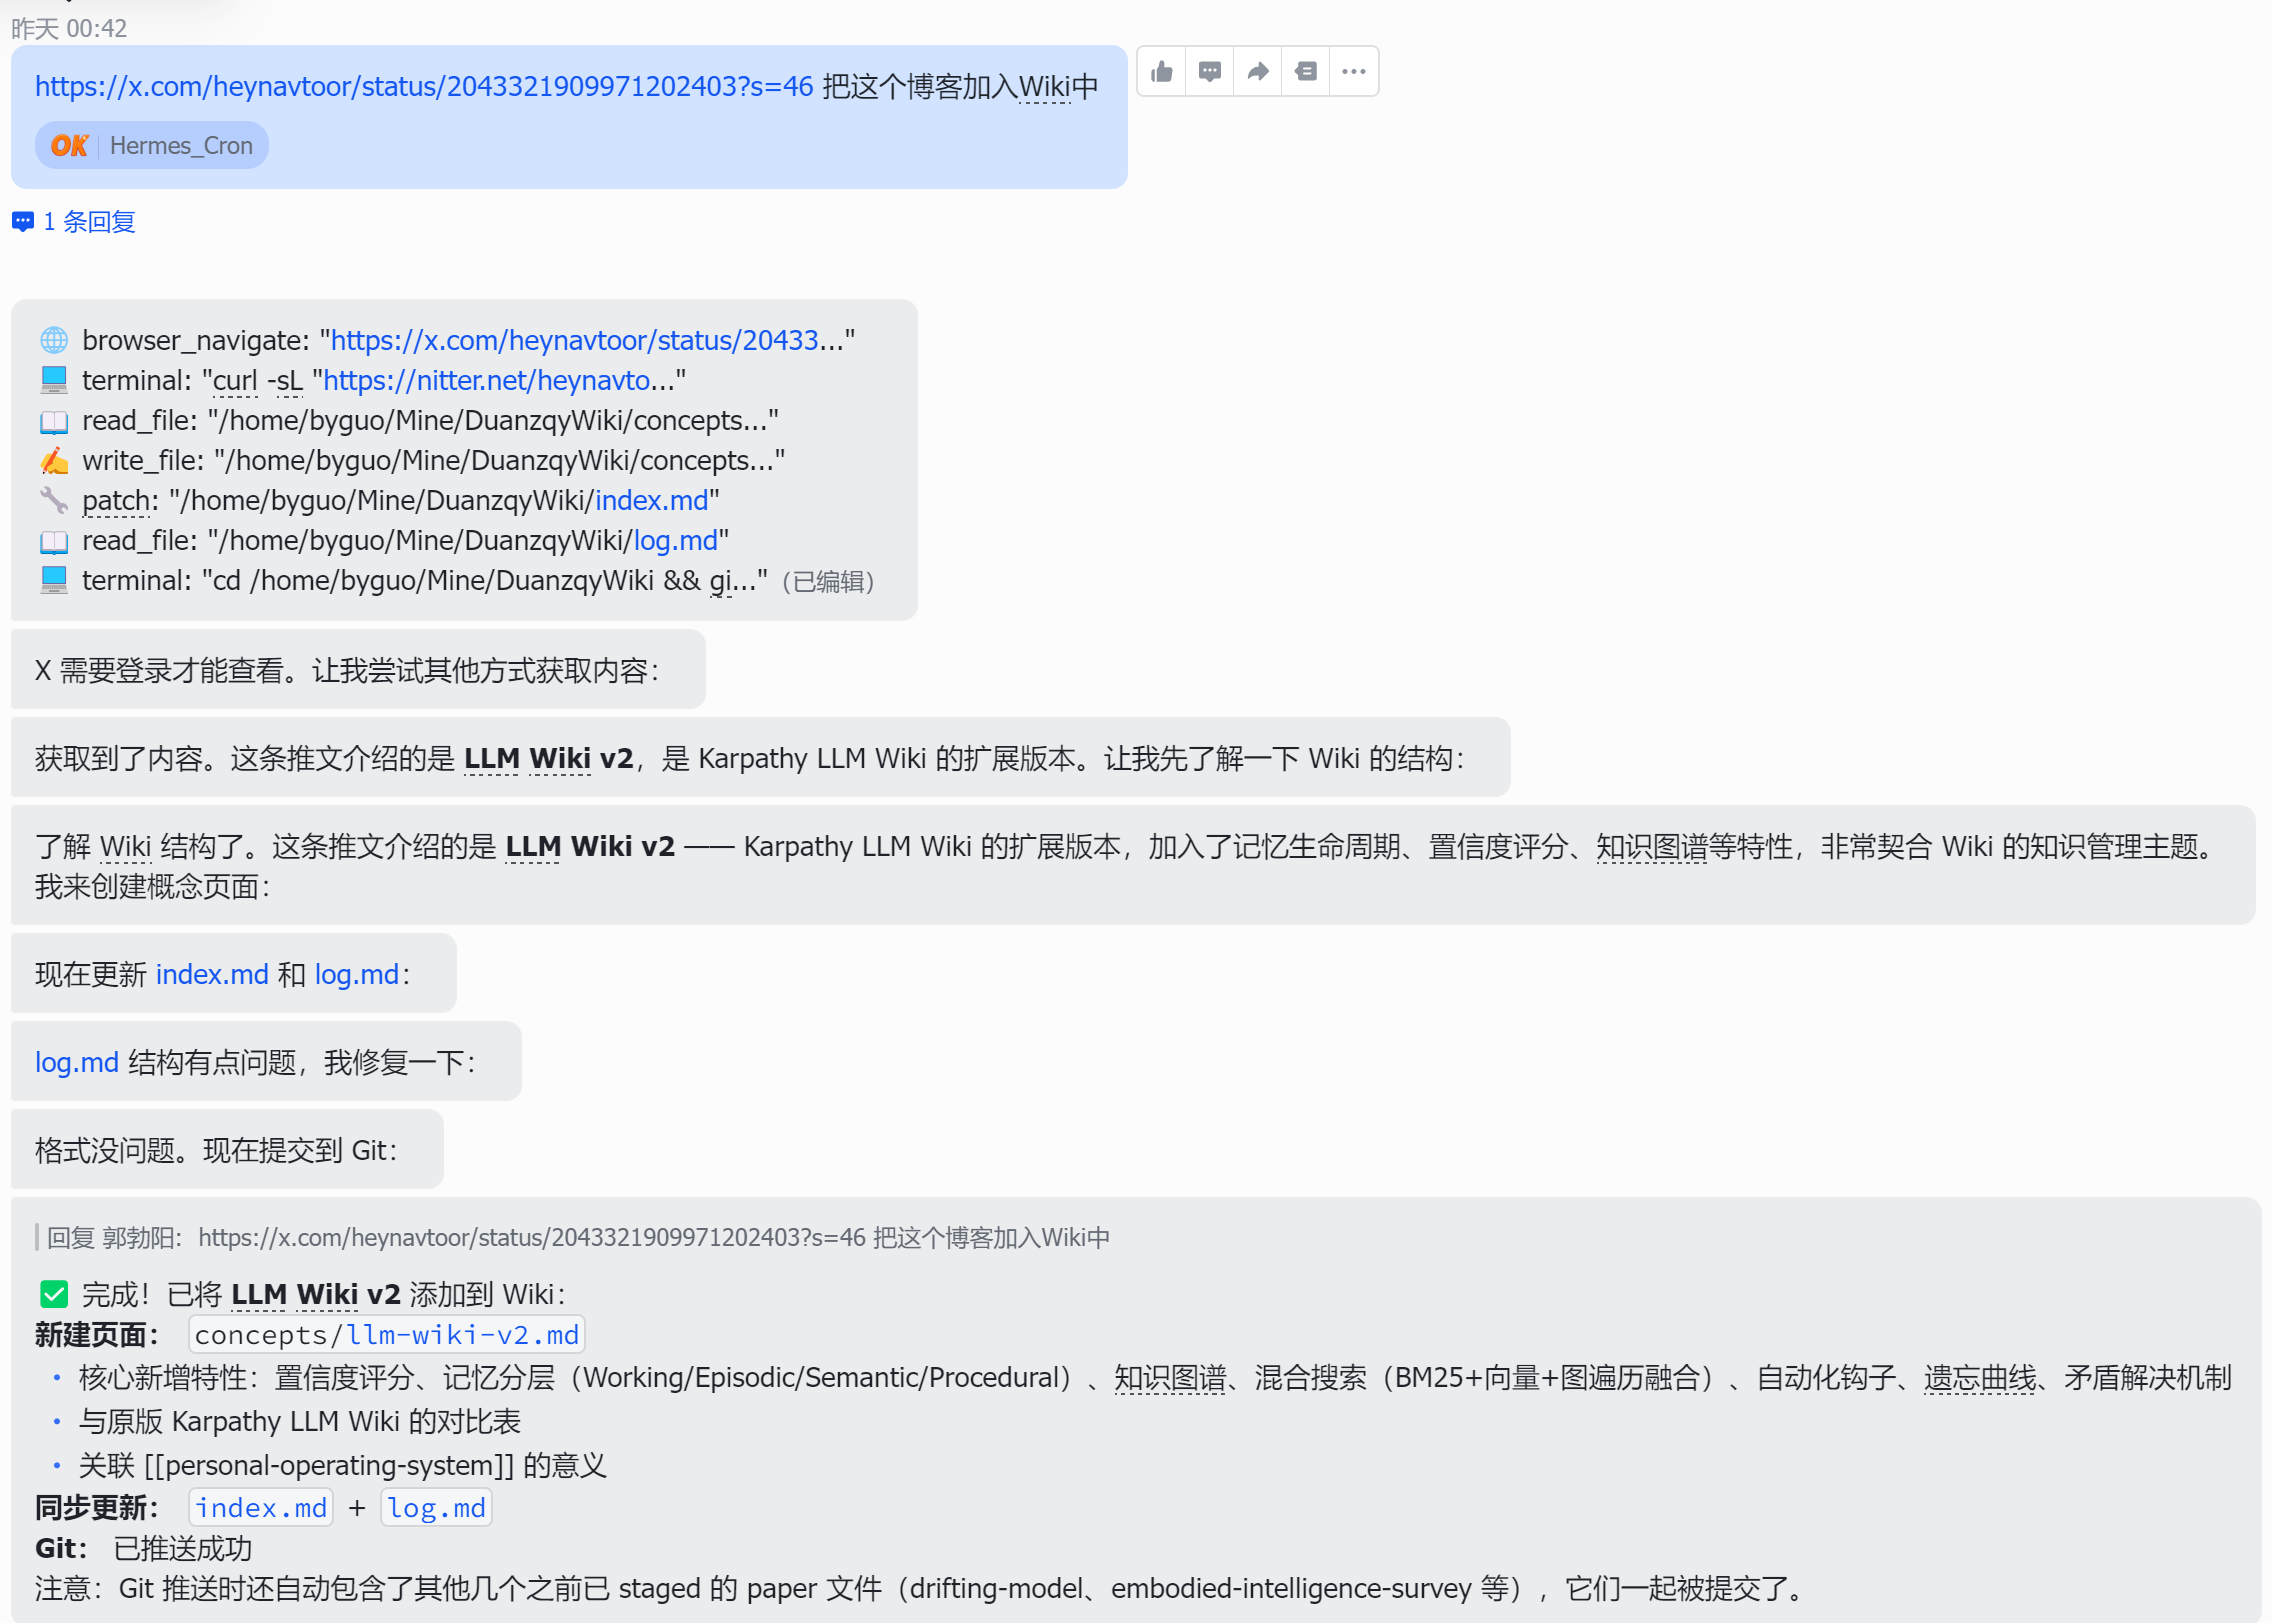Click the write_file DuanzqyWiki/concepts path text
Image resolution: width=2272 pixels, height=1623 pixels.
tap(499, 461)
